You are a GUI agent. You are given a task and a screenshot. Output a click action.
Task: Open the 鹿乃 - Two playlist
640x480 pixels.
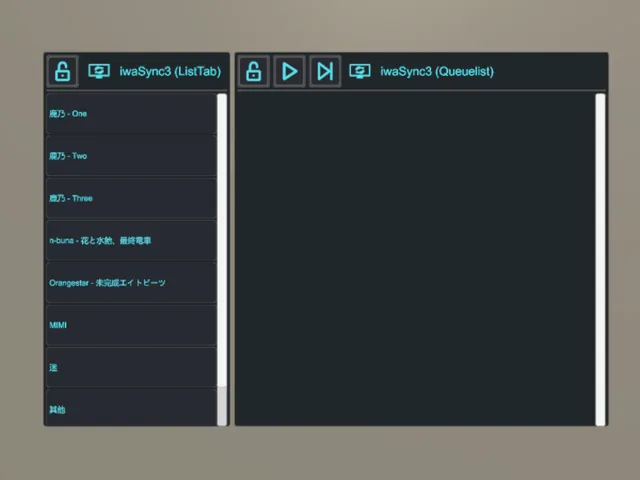[x=131, y=156]
